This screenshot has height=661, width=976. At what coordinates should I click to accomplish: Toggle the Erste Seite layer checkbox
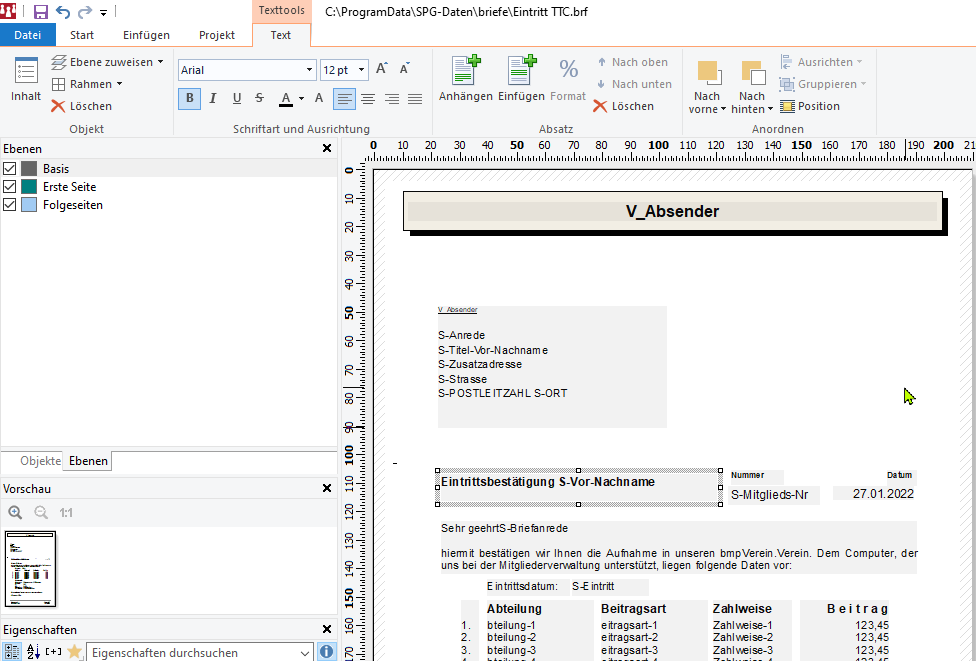10,187
